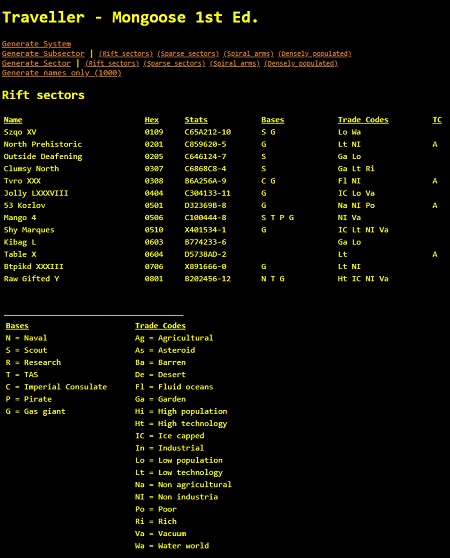Click bases entry N T G

(x=273, y=279)
